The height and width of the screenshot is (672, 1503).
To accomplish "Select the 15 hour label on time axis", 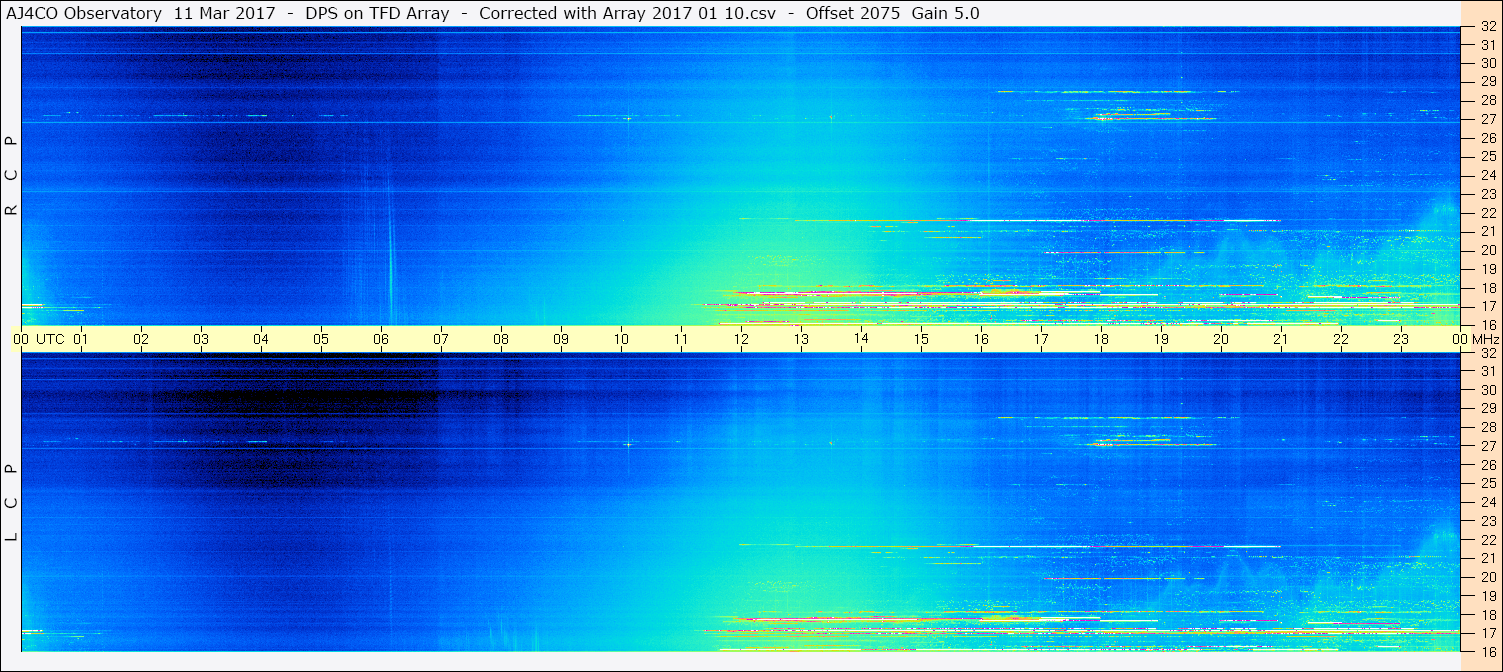I will click(921, 339).
